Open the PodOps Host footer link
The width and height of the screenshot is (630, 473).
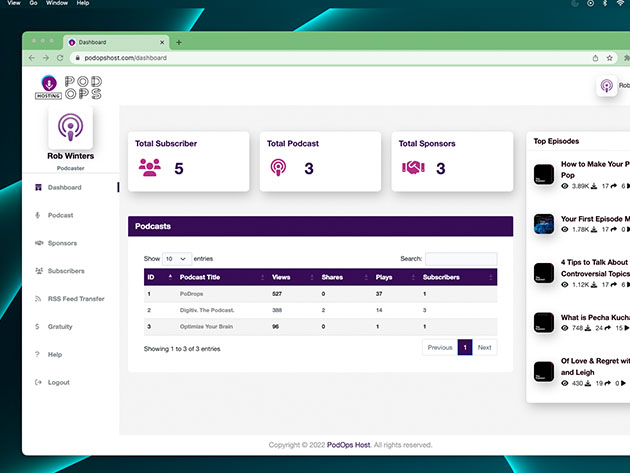[x=348, y=445]
